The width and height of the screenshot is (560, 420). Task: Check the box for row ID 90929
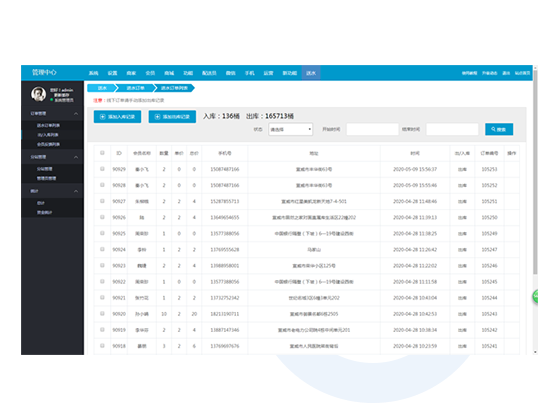(102, 169)
